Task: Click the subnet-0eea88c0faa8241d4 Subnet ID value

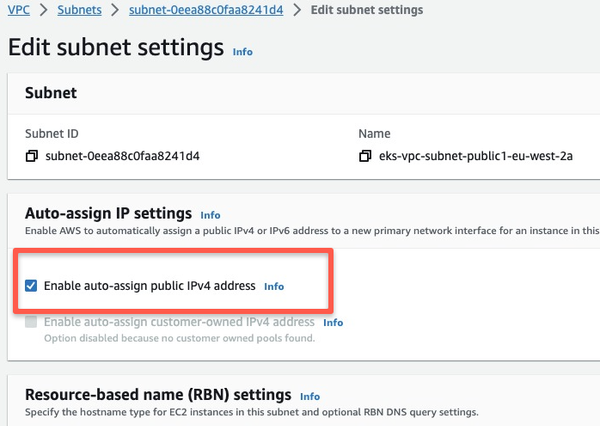Action: point(122,156)
